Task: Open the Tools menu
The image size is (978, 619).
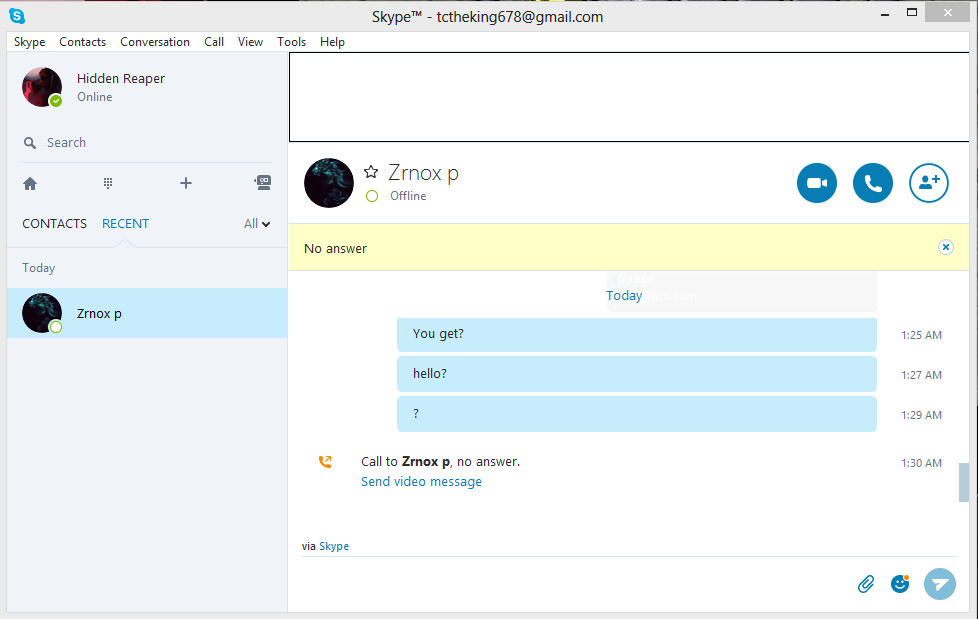Action: tap(291, 42)
